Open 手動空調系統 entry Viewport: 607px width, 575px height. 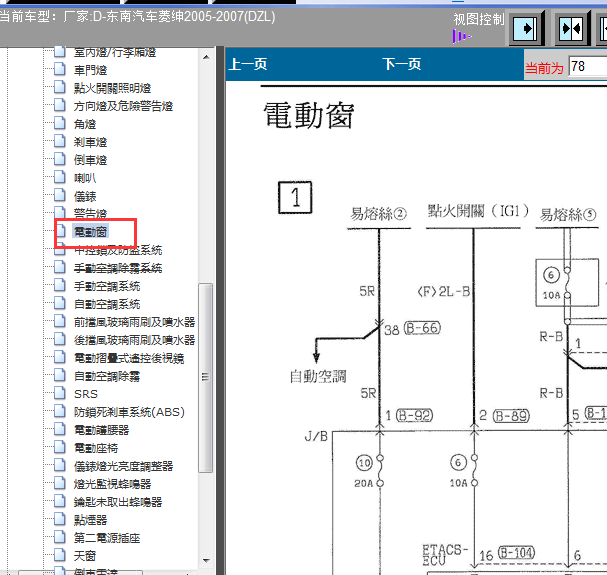click(x=107, y=286)
